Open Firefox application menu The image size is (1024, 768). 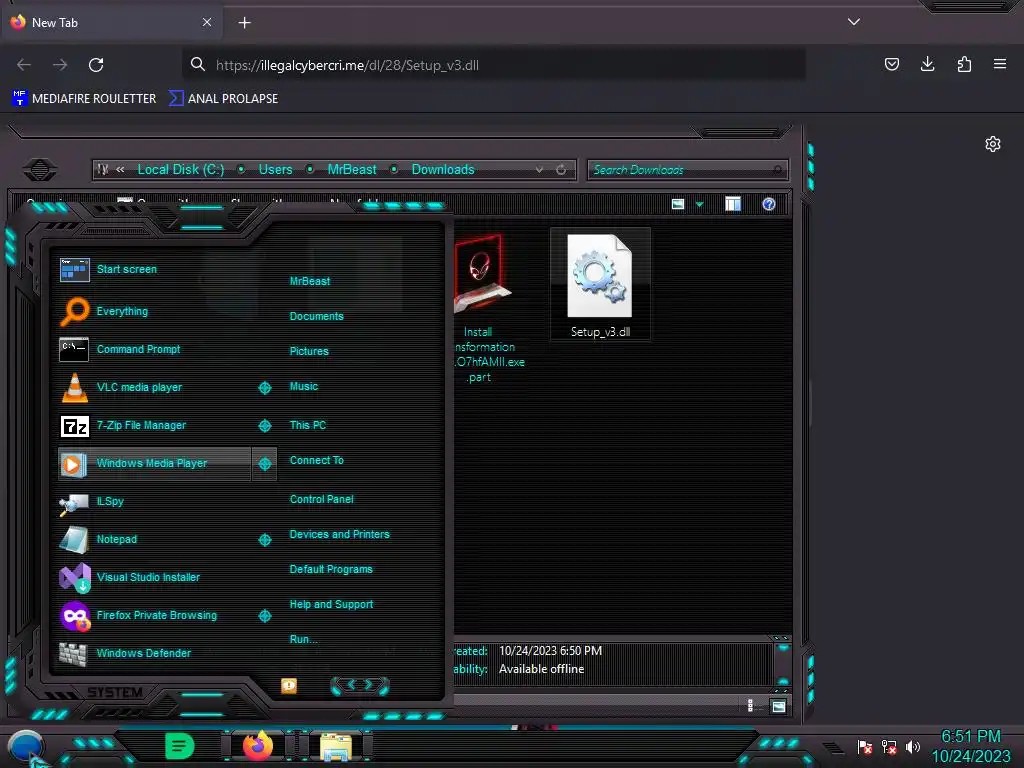point(999,64)
